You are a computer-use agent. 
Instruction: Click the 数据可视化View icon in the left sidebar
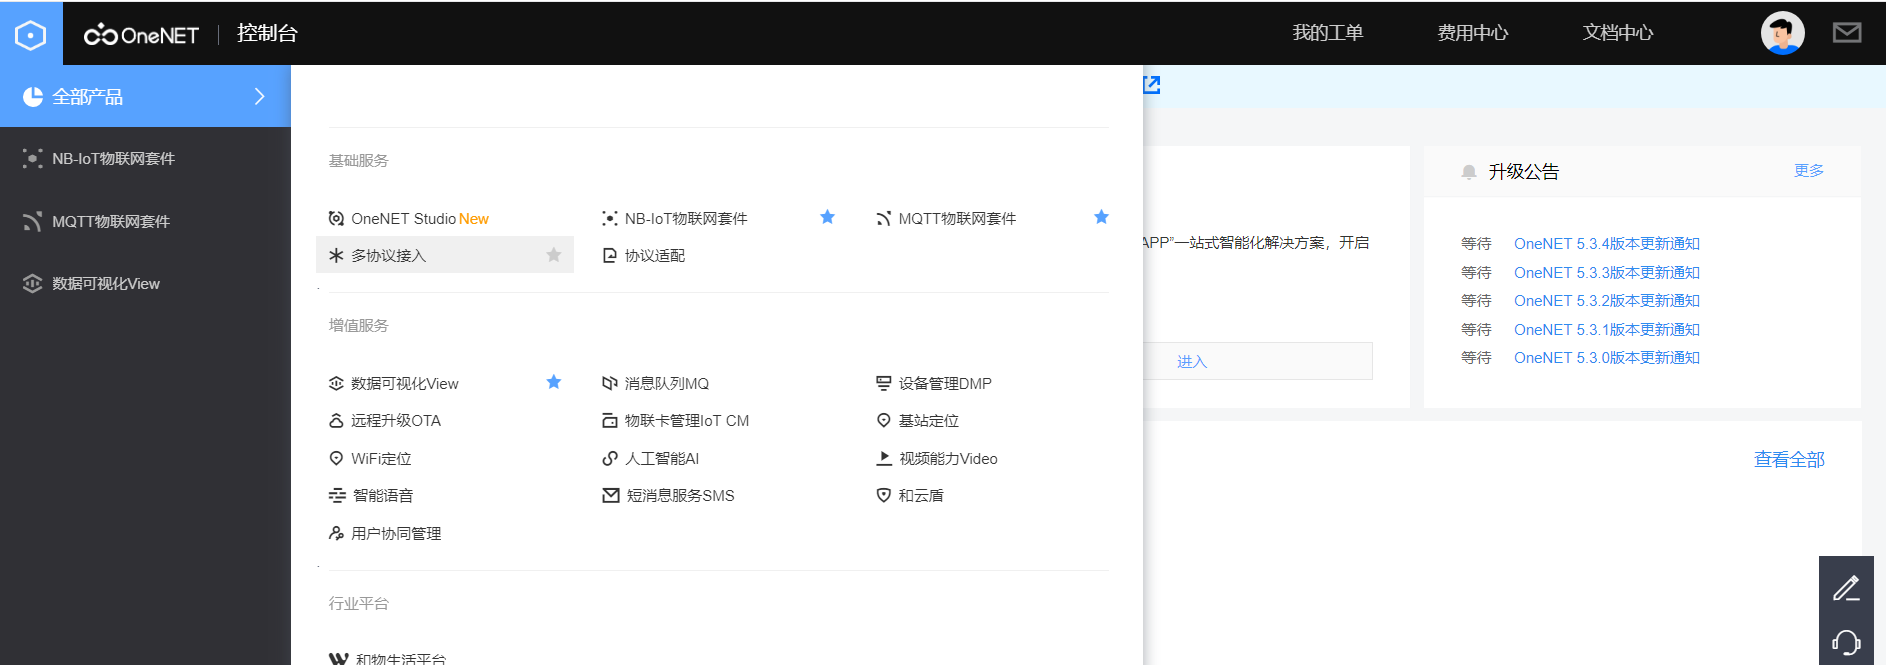click(33, 283)
